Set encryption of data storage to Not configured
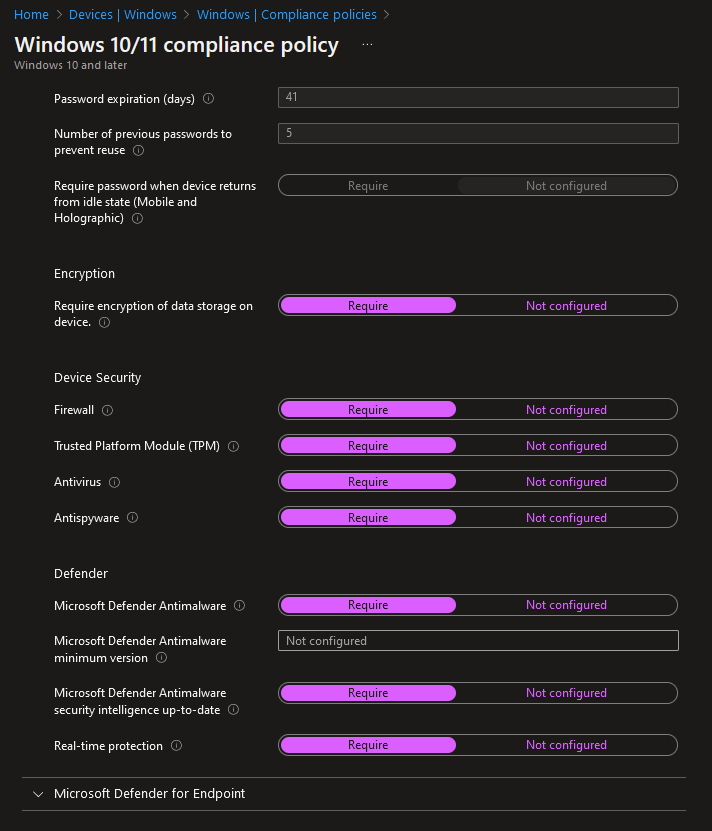Image resolution: width=712 pixels, height=831 pixels. point(566,306)
